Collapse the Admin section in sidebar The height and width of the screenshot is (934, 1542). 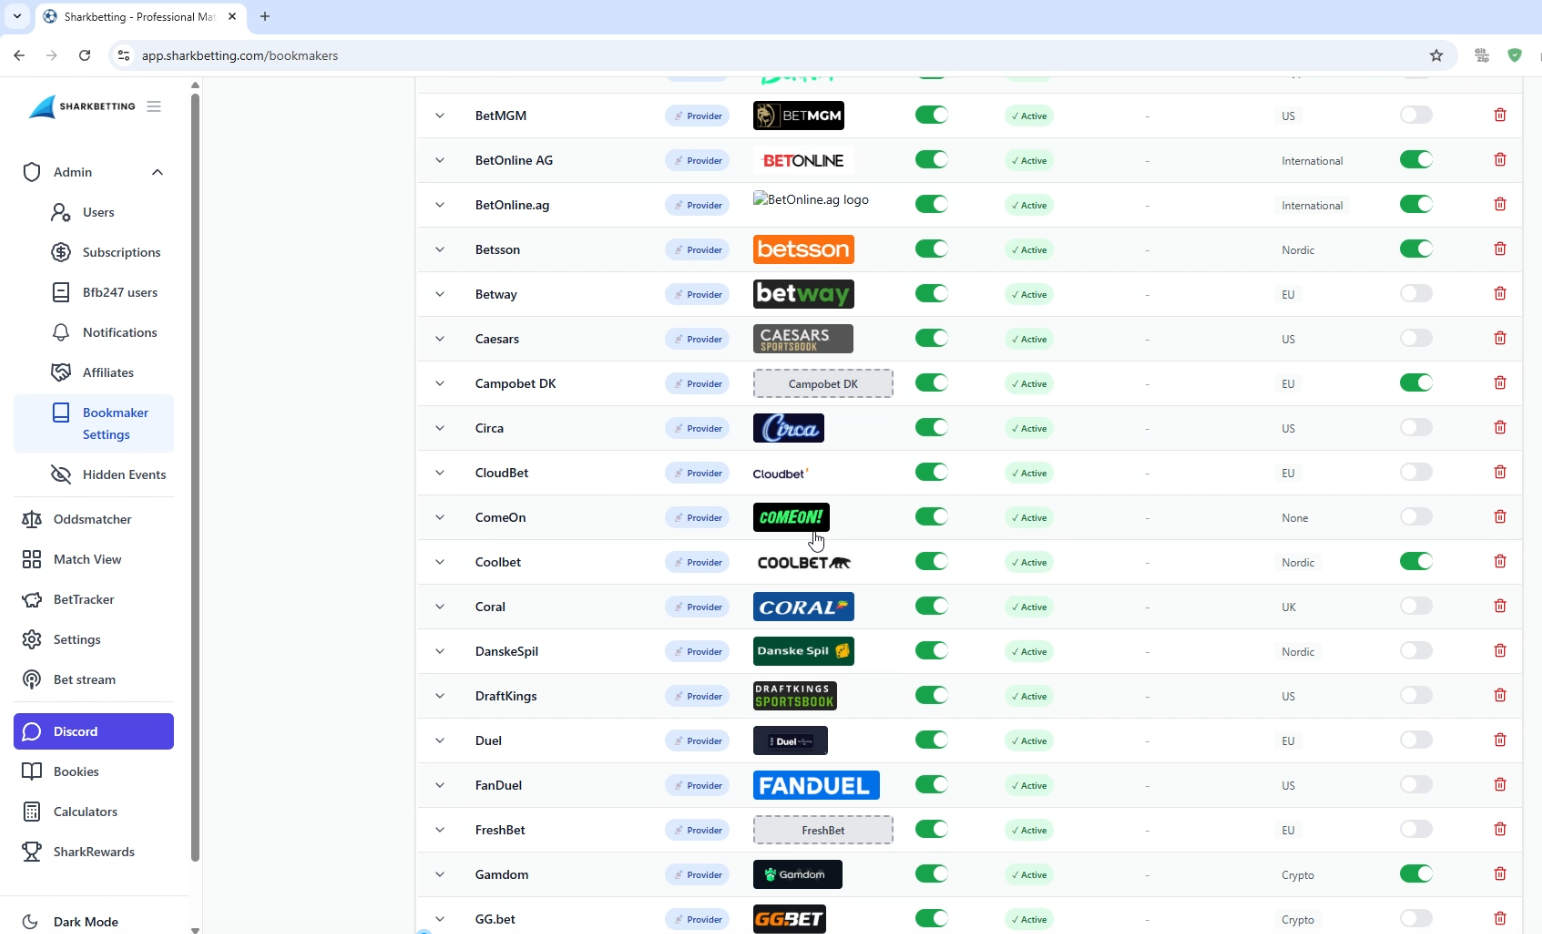click(157, 172)
